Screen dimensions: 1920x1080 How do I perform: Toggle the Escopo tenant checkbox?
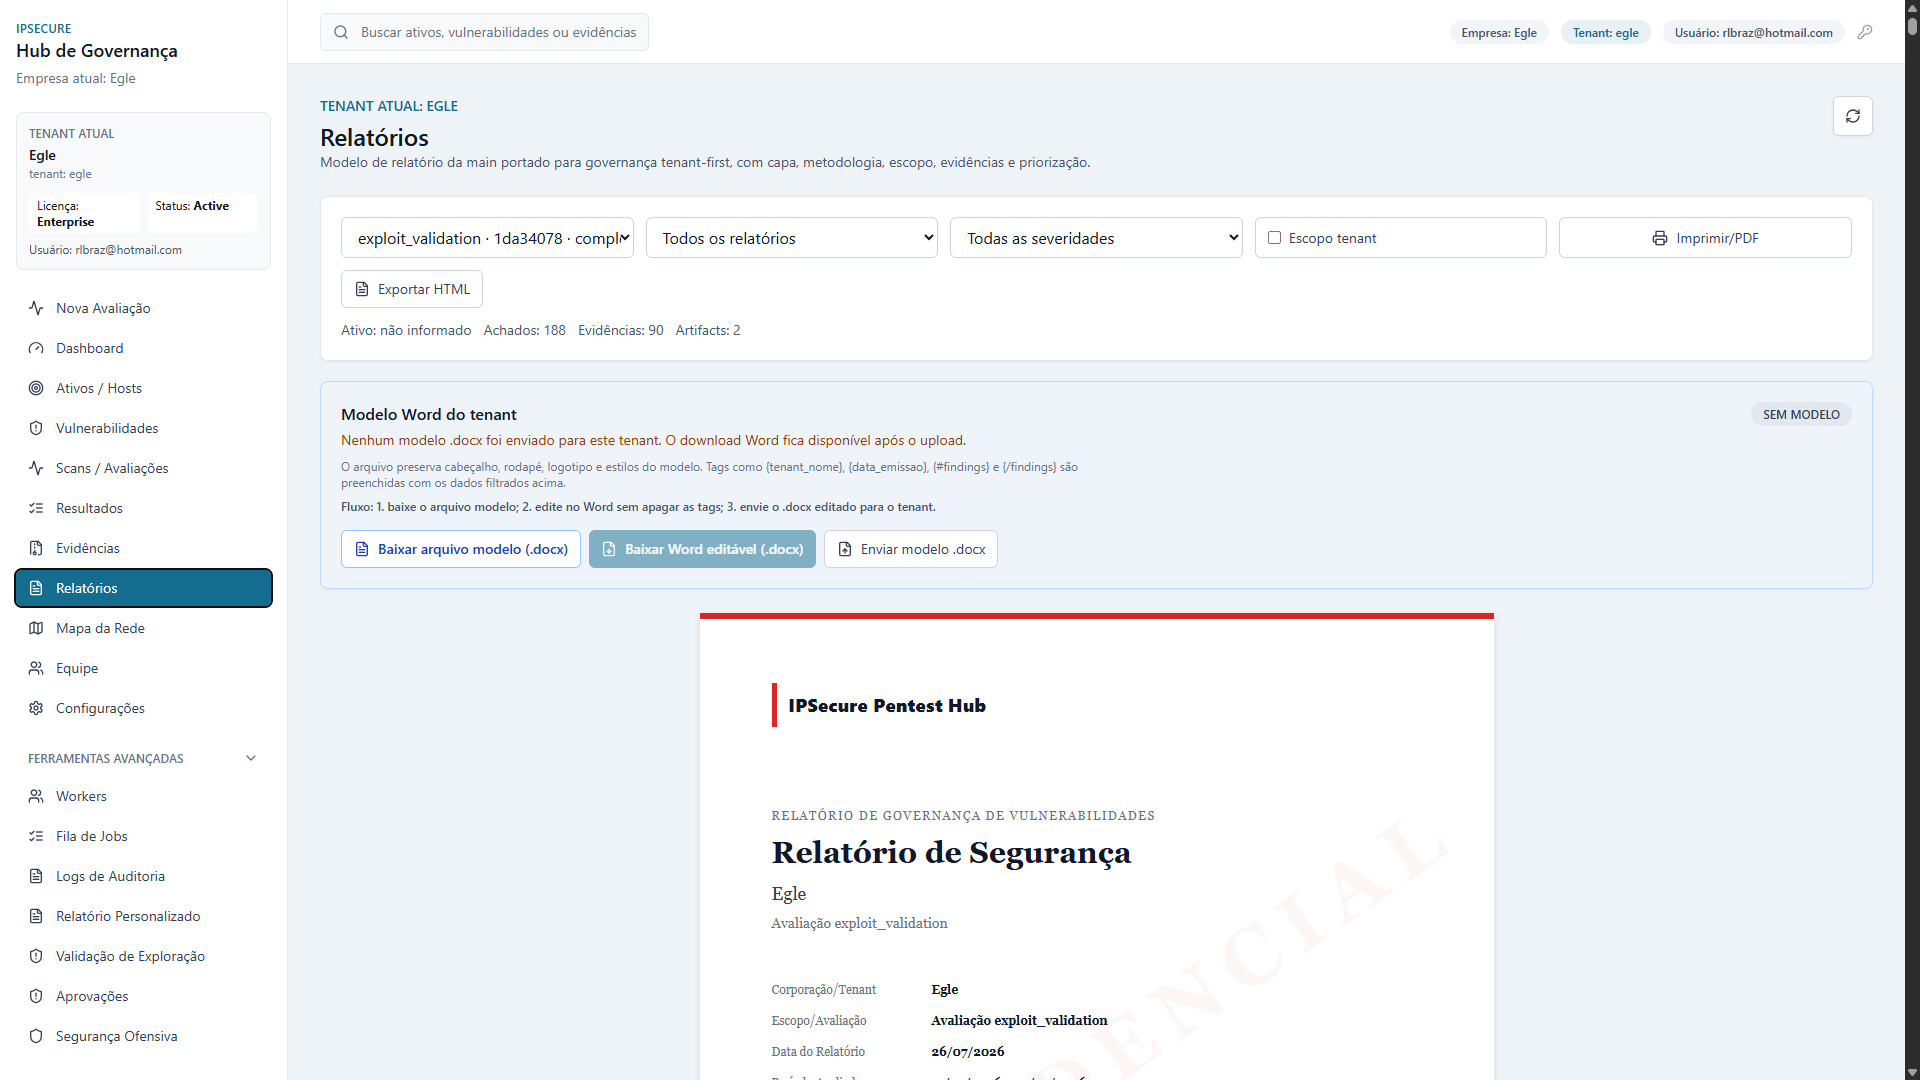[x=1274, y=238]
